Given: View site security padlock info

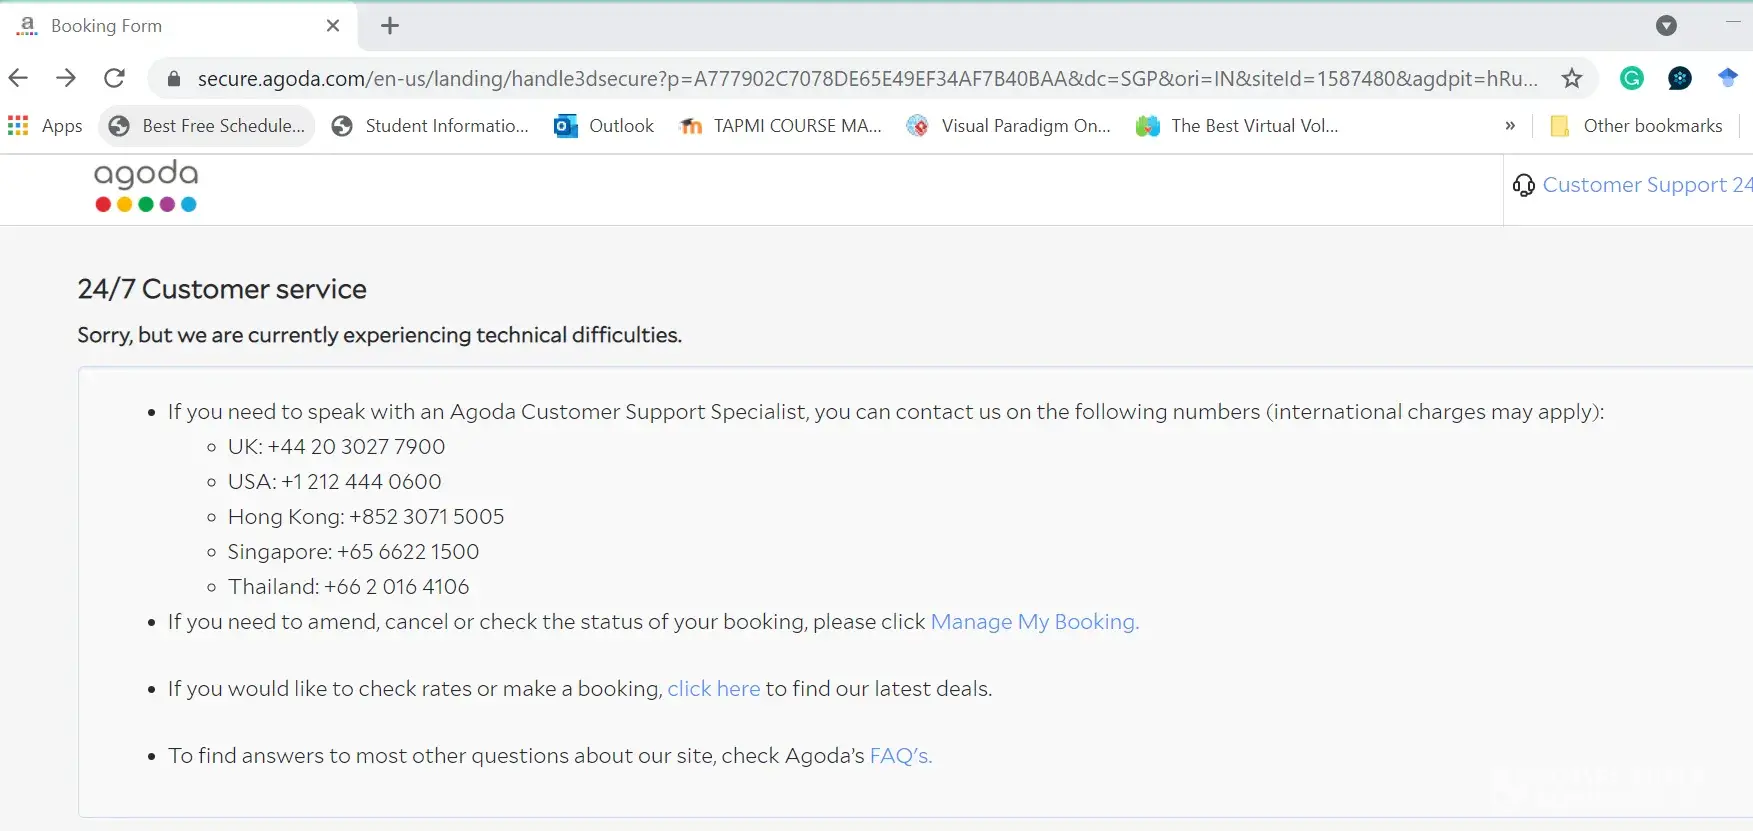Looking at the screenshot, I should [x=174, y=79].
